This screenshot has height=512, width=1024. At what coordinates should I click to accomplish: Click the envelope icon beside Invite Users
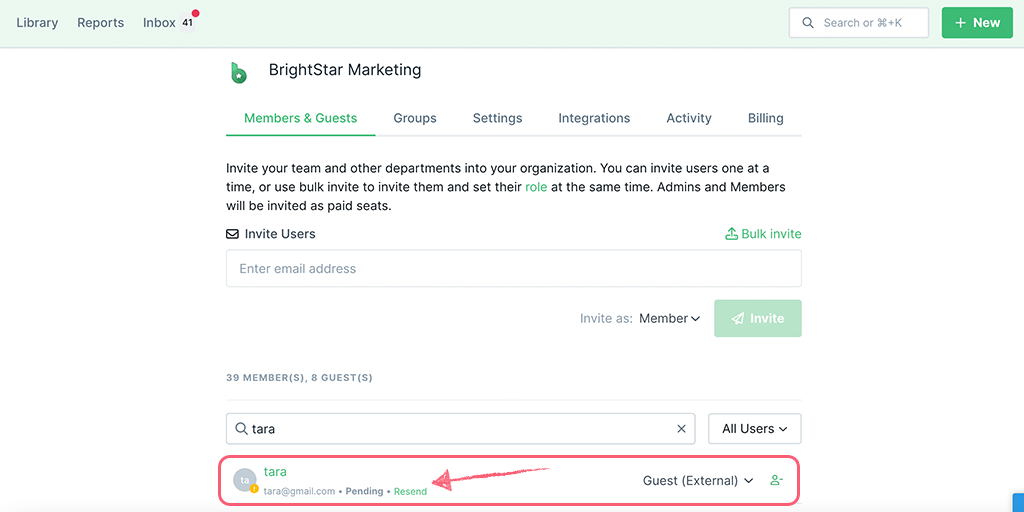pos(232,234)
